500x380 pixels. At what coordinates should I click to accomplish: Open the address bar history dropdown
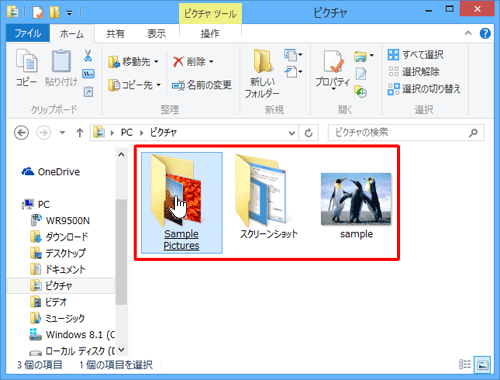tap(292, 133)
